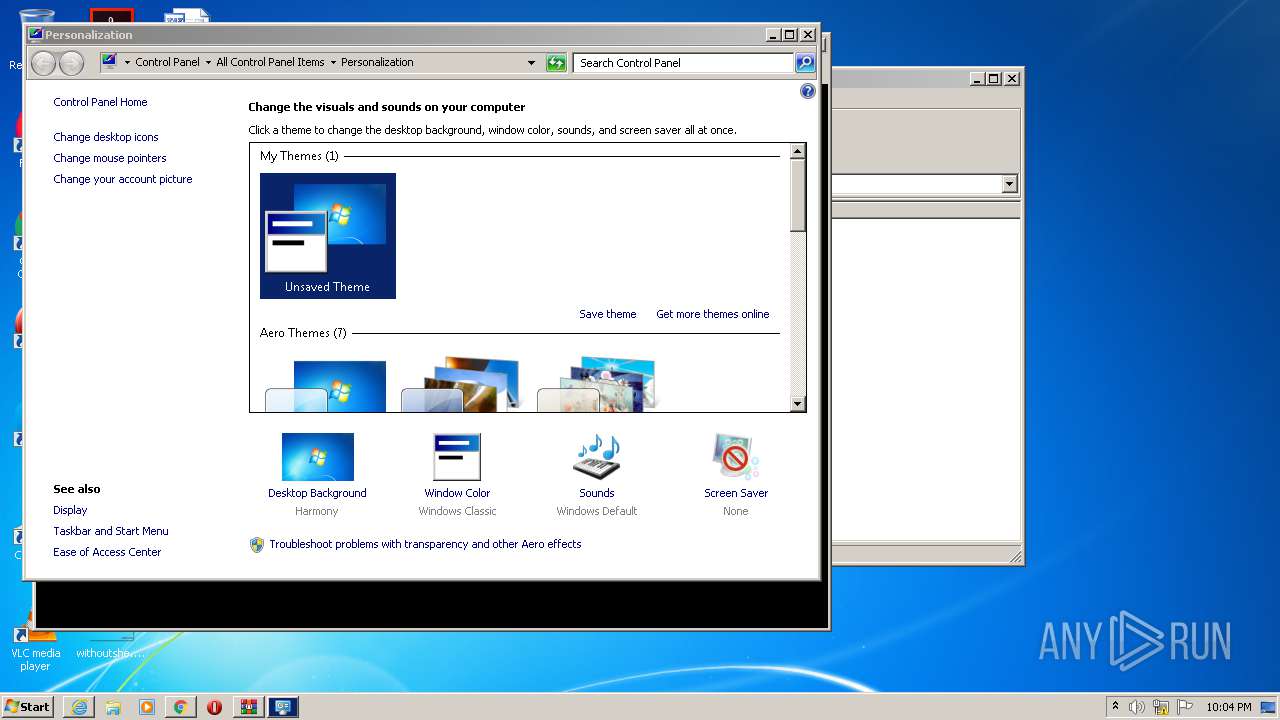Click Control Panel breadcrumb segment
Viewport: 1280px width, 720px height.
(168, 62)
